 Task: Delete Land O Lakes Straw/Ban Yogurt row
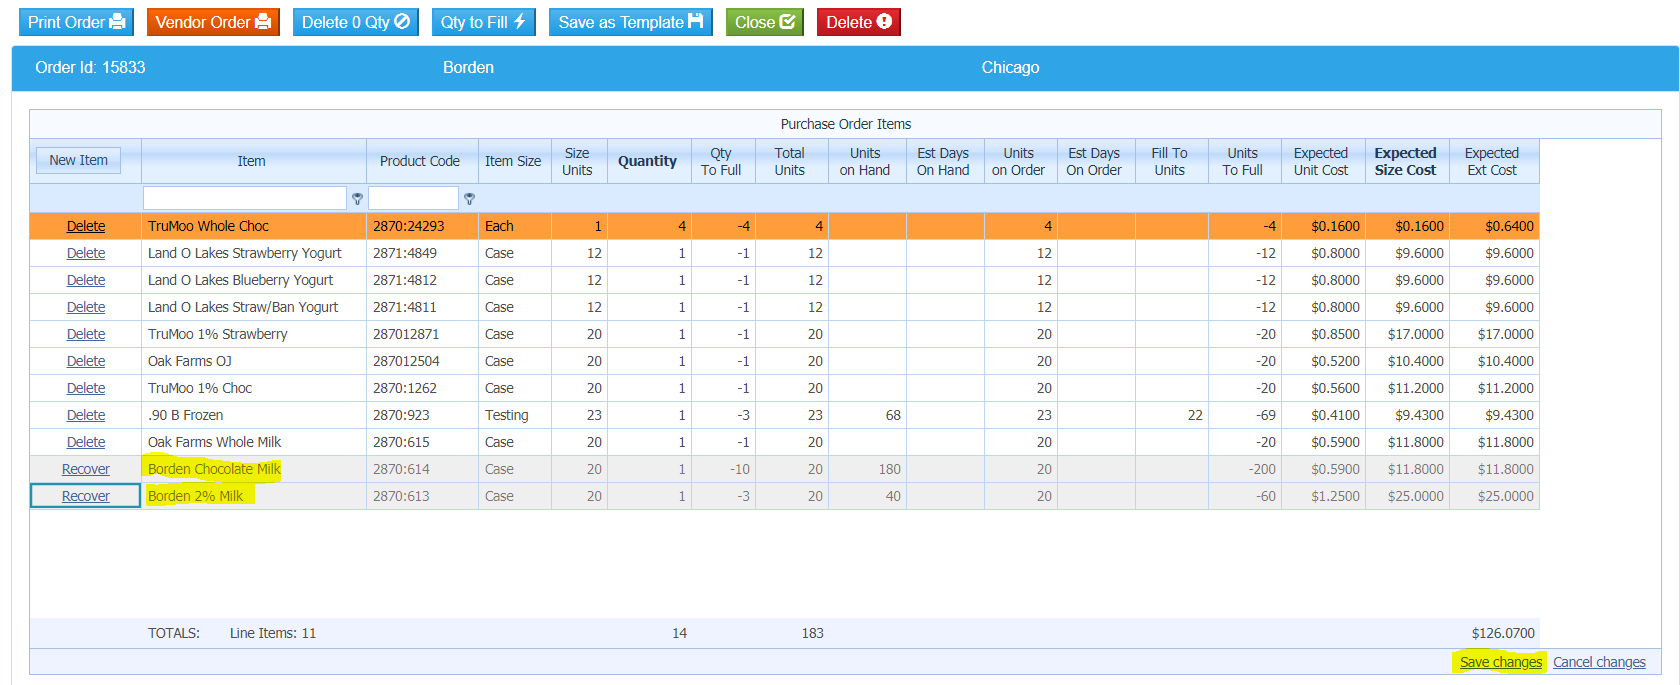click(86, 307)
